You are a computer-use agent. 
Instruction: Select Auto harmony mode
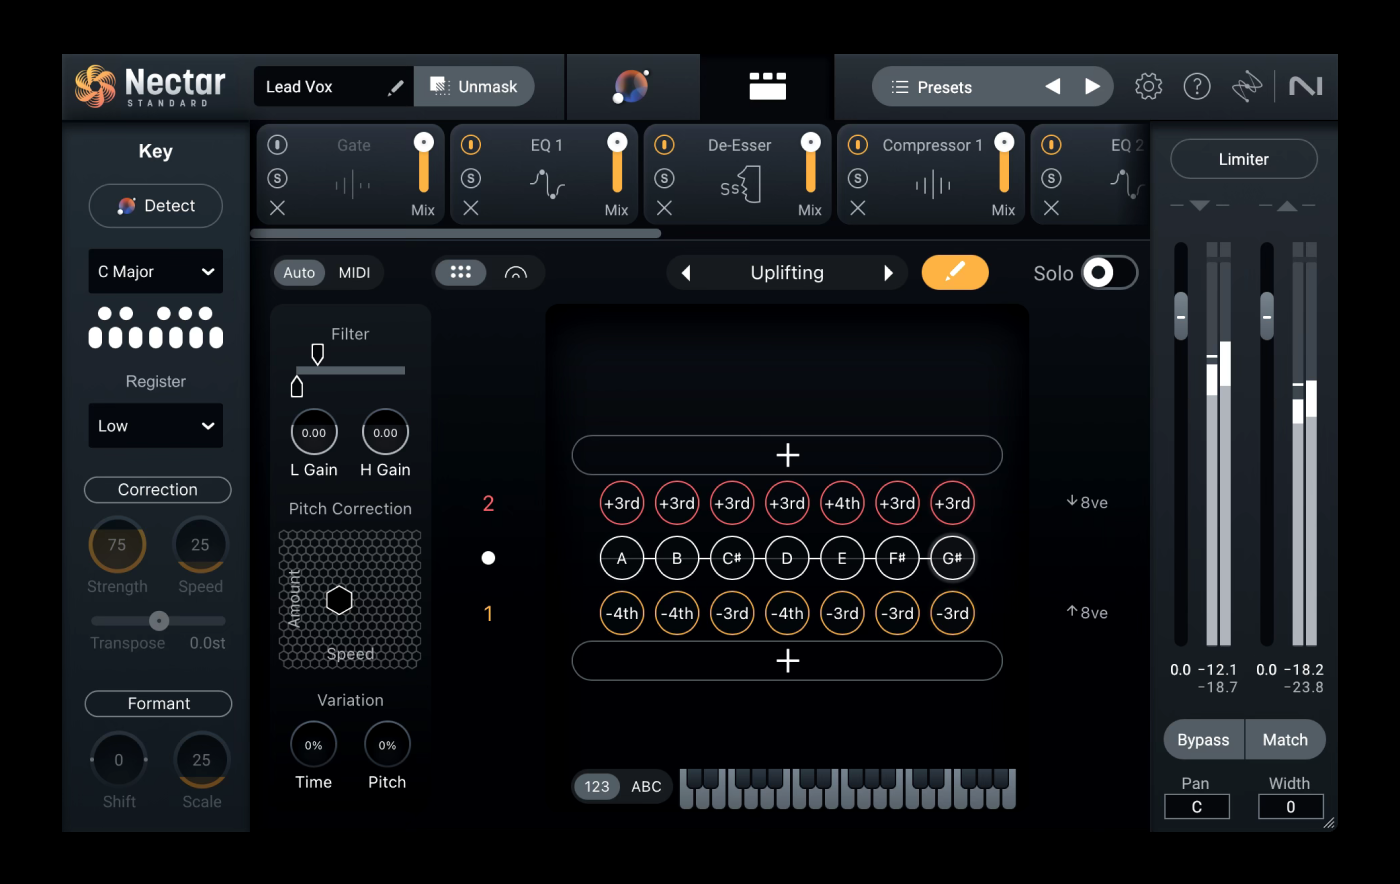(299, 272)
